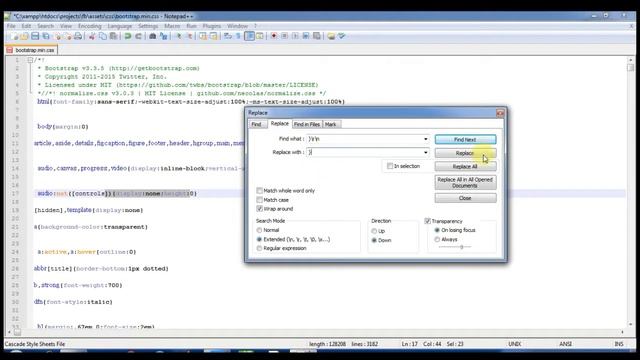Click the Redo toolbar icon

point(139,36)
